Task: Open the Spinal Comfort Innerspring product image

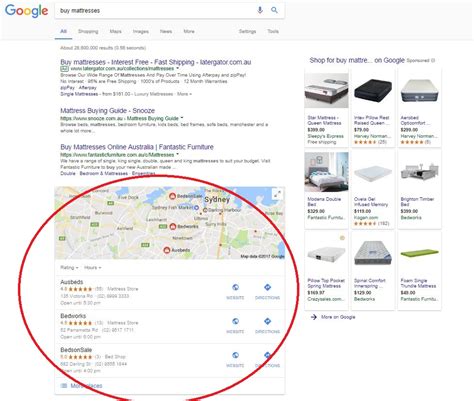Action: point(373,253)
